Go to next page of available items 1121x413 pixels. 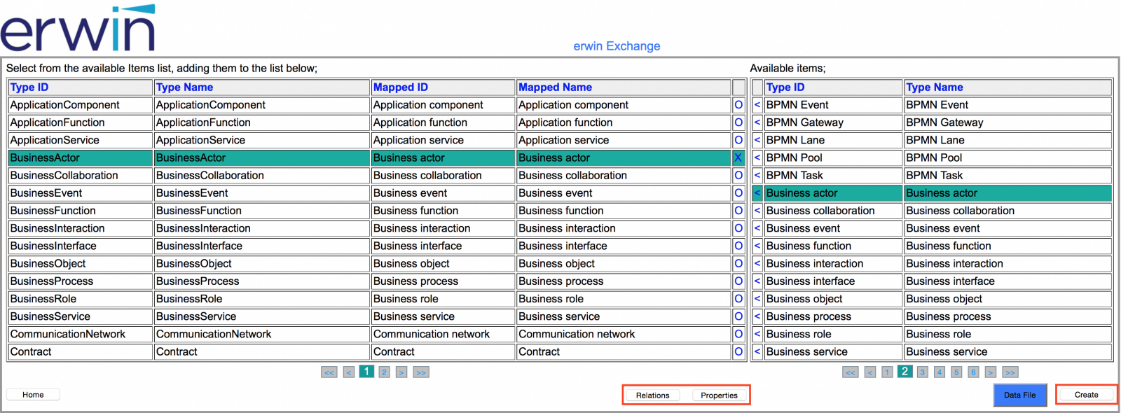click(991, 372)
